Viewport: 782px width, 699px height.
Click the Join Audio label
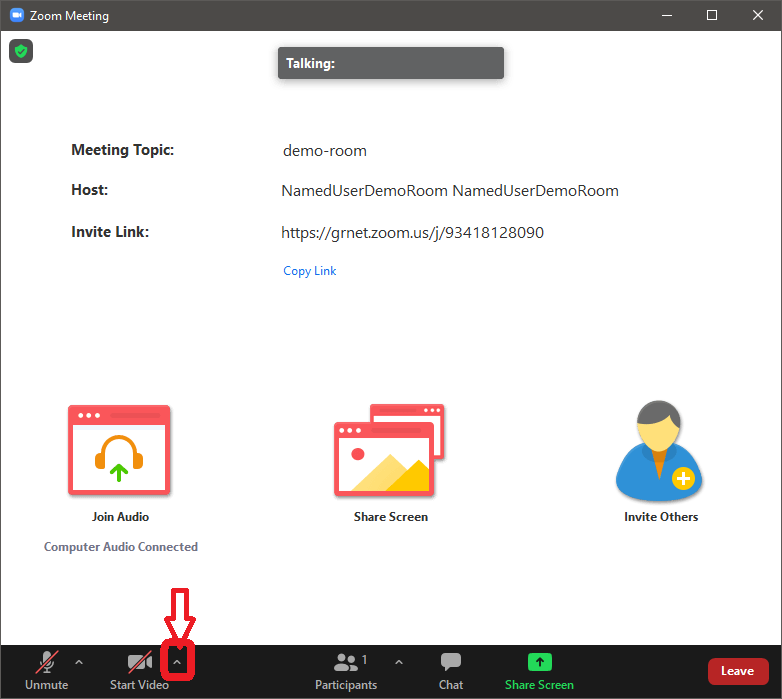[x=120, y=517]
